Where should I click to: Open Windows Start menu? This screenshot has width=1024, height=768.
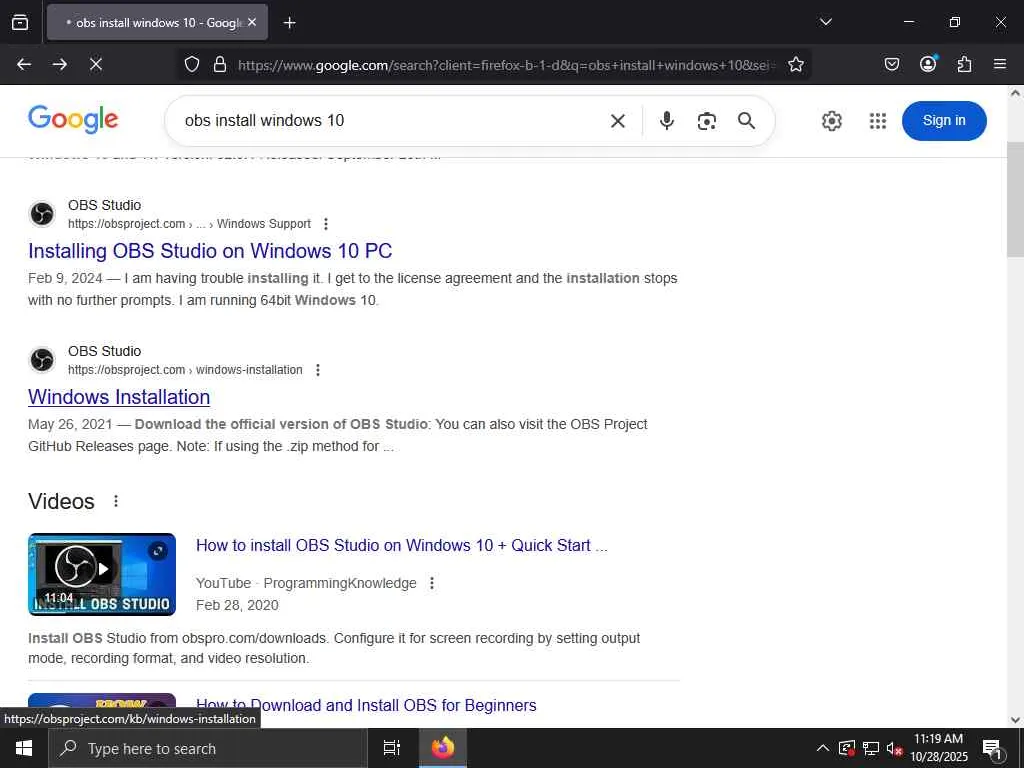click(24, 748)
